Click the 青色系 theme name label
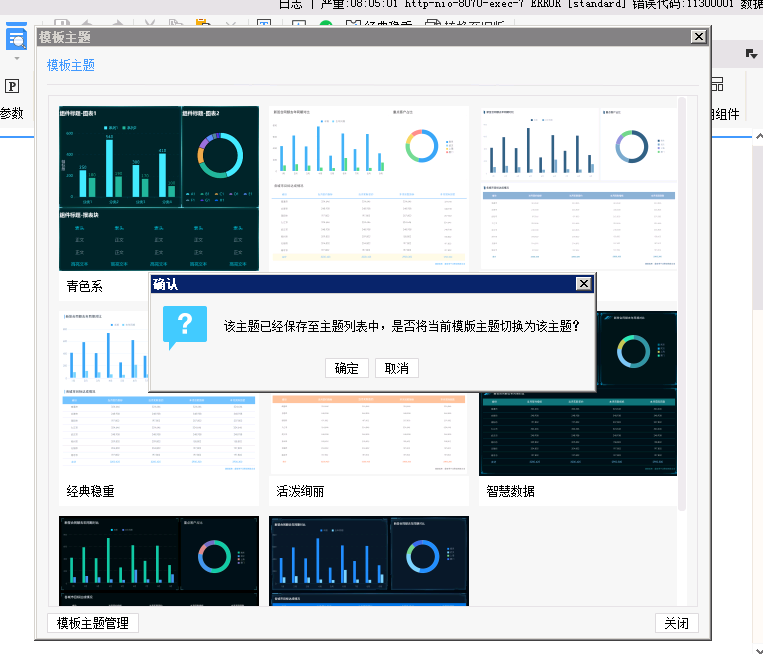 coord(85,286)
